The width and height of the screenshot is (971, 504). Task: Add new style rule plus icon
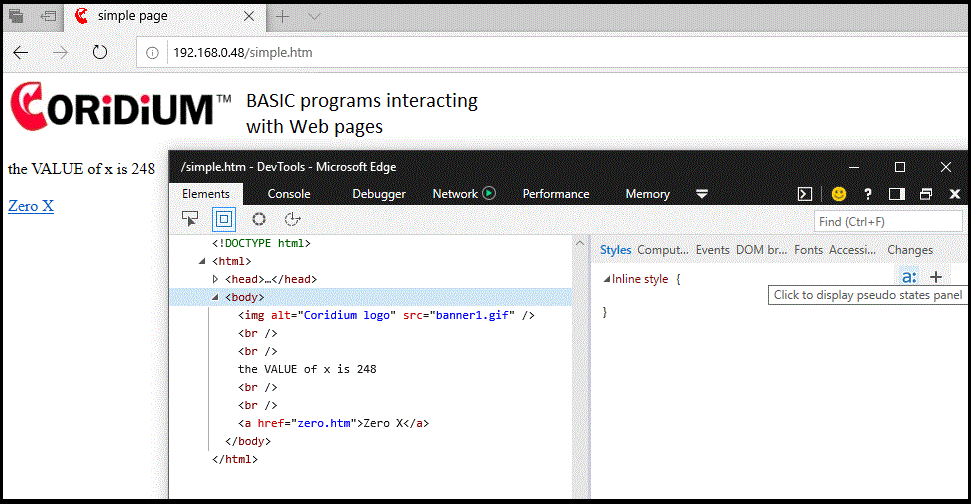click(936, 278)
